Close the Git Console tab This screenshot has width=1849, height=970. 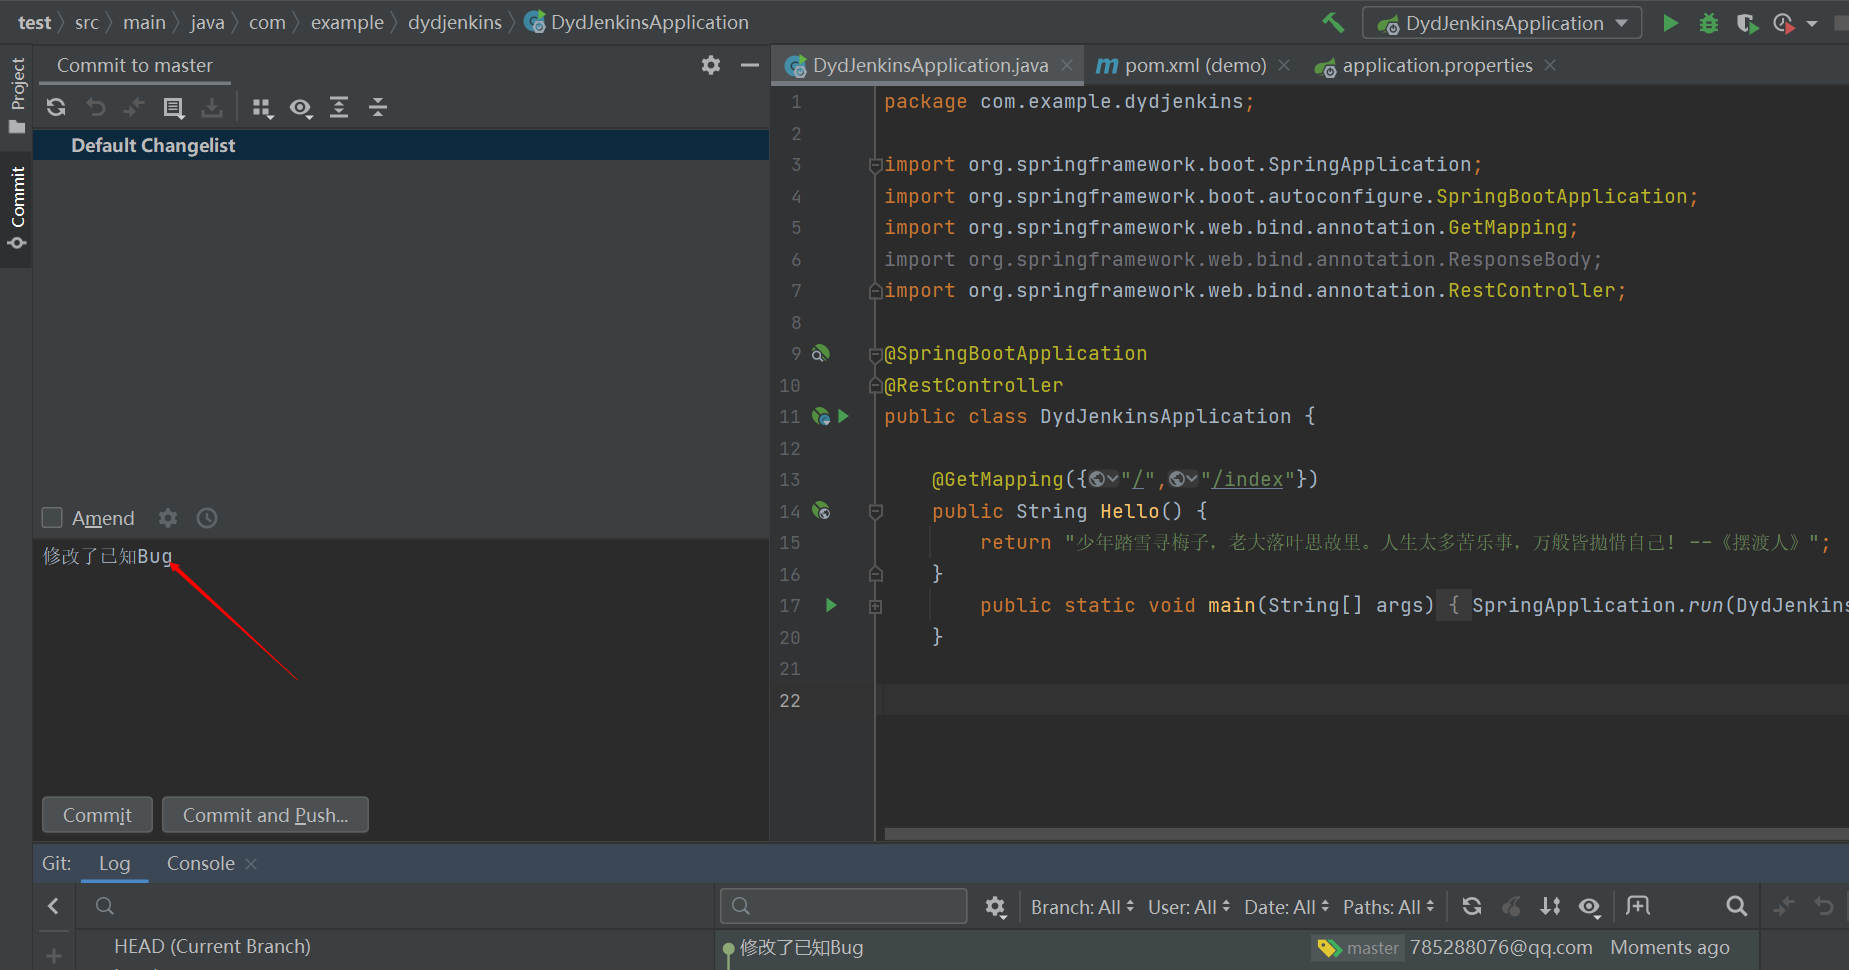(251, 863)
